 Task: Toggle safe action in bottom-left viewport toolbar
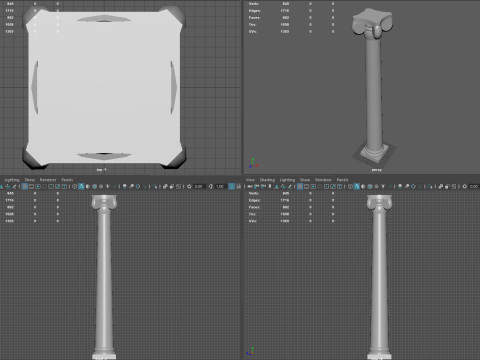[57, 187]
